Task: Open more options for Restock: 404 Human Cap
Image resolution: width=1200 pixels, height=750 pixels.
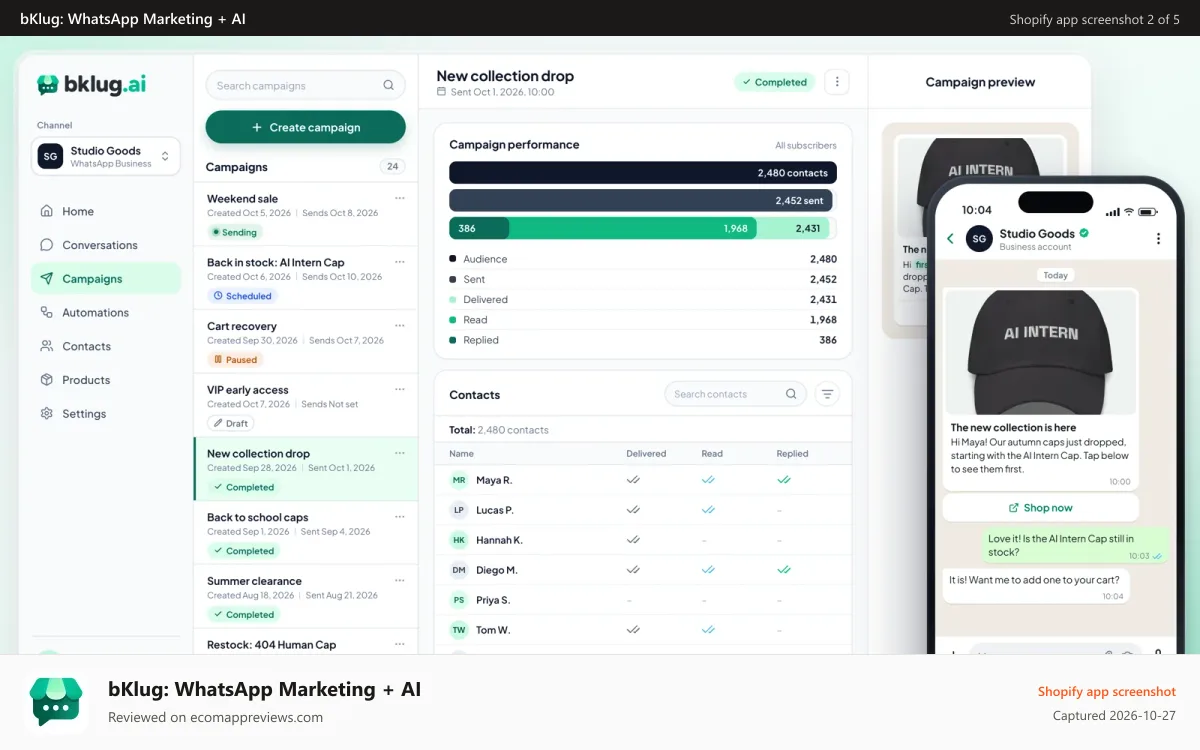Action: pyautogui.click(x=400, y=645)
